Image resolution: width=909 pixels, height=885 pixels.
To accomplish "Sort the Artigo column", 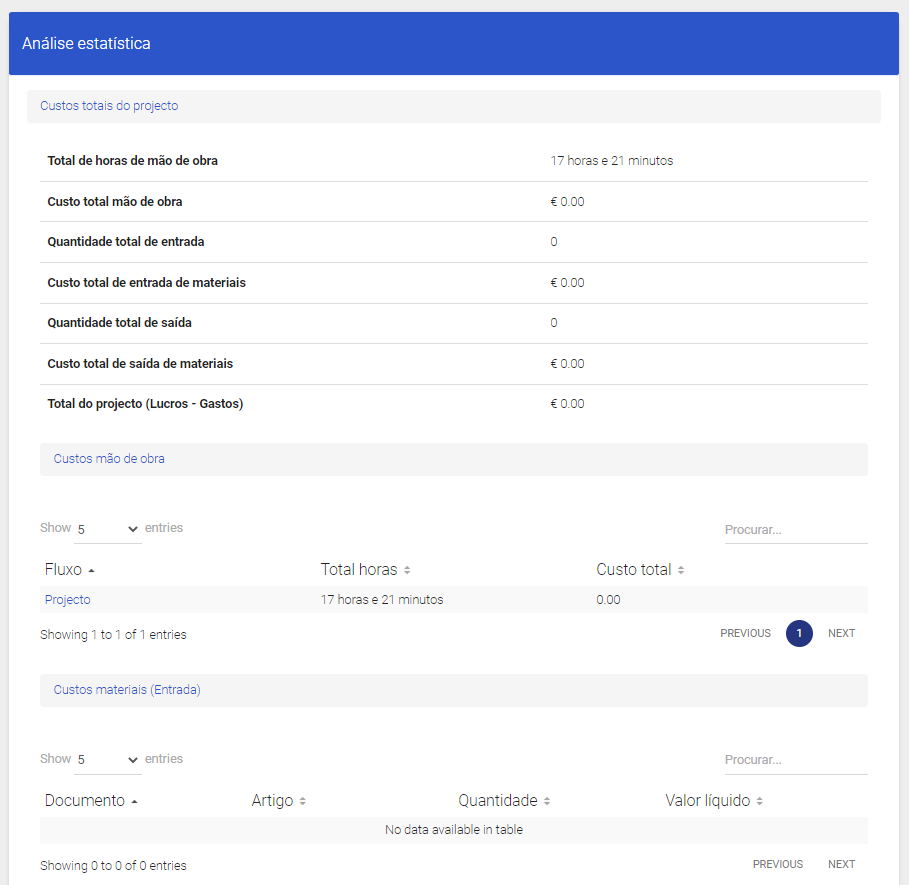I will tap(302, 801).
